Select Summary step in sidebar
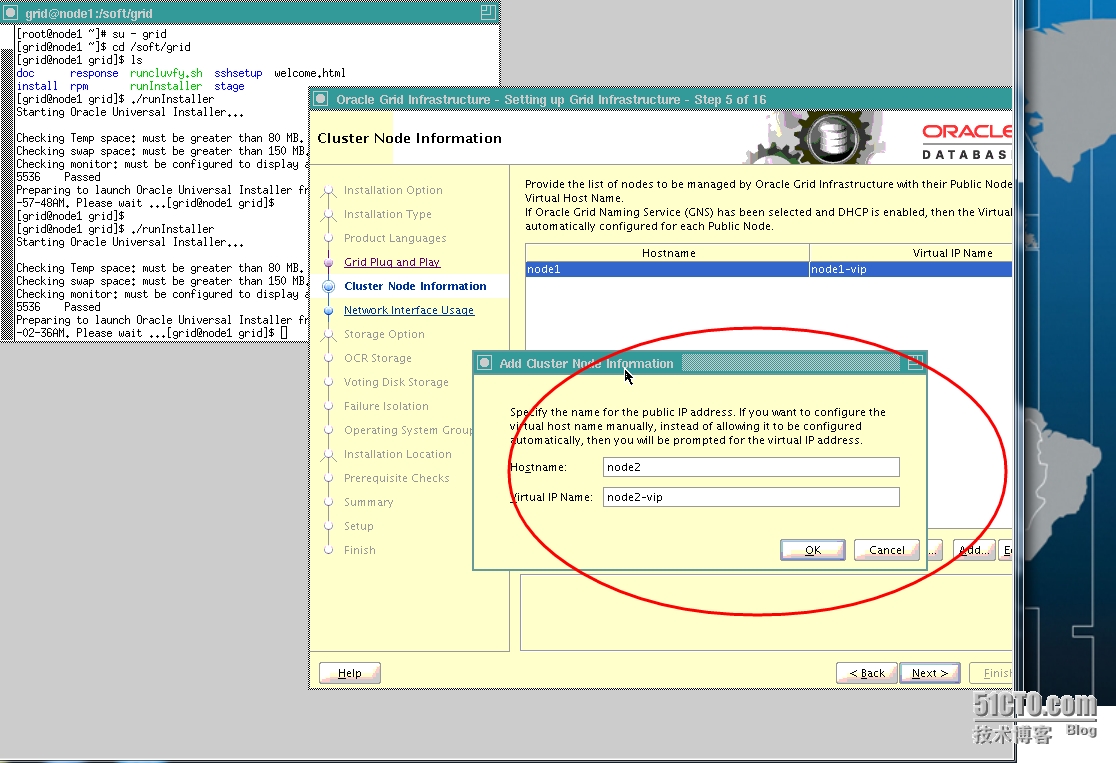Viewport: 1116px width, 763px height. click(x=368, y=502)
